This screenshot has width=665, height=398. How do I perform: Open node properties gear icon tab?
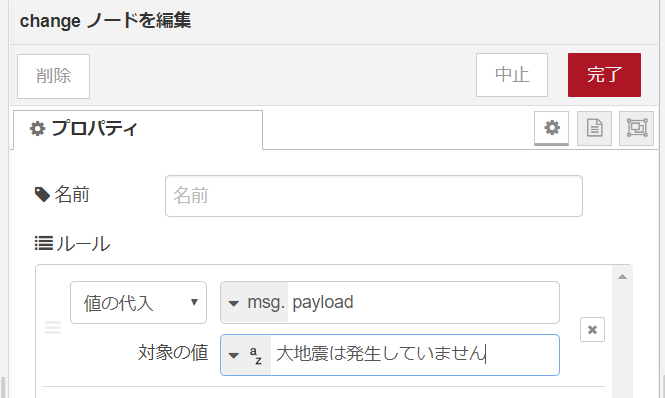[551, 128]
